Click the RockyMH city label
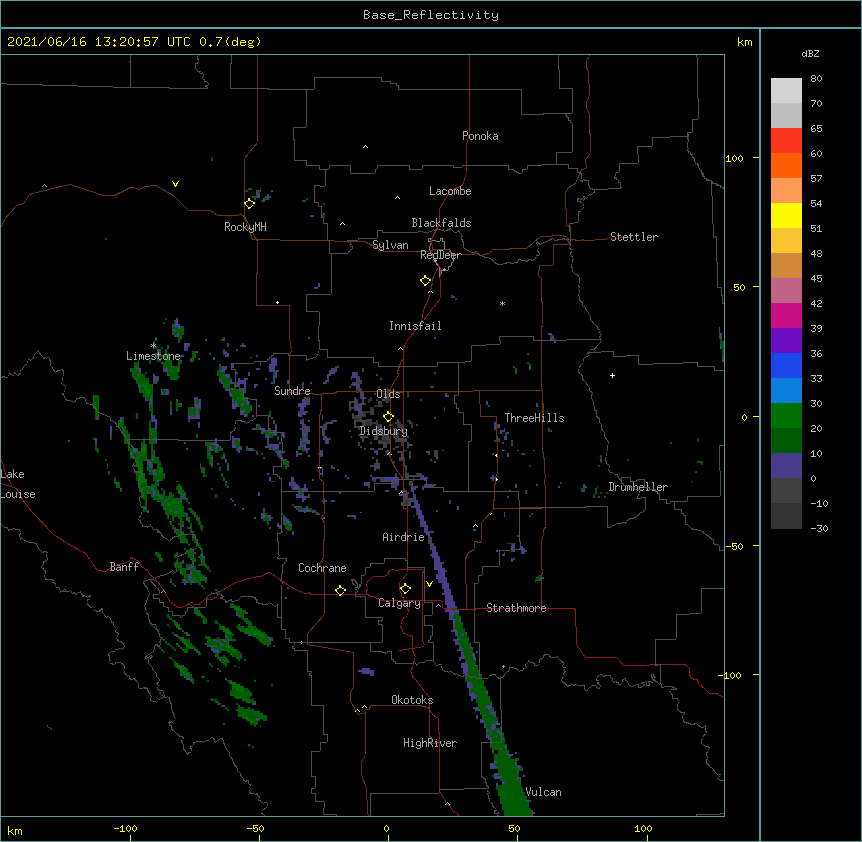This screenshot has width=862, height=842. (x=245, y=227)
